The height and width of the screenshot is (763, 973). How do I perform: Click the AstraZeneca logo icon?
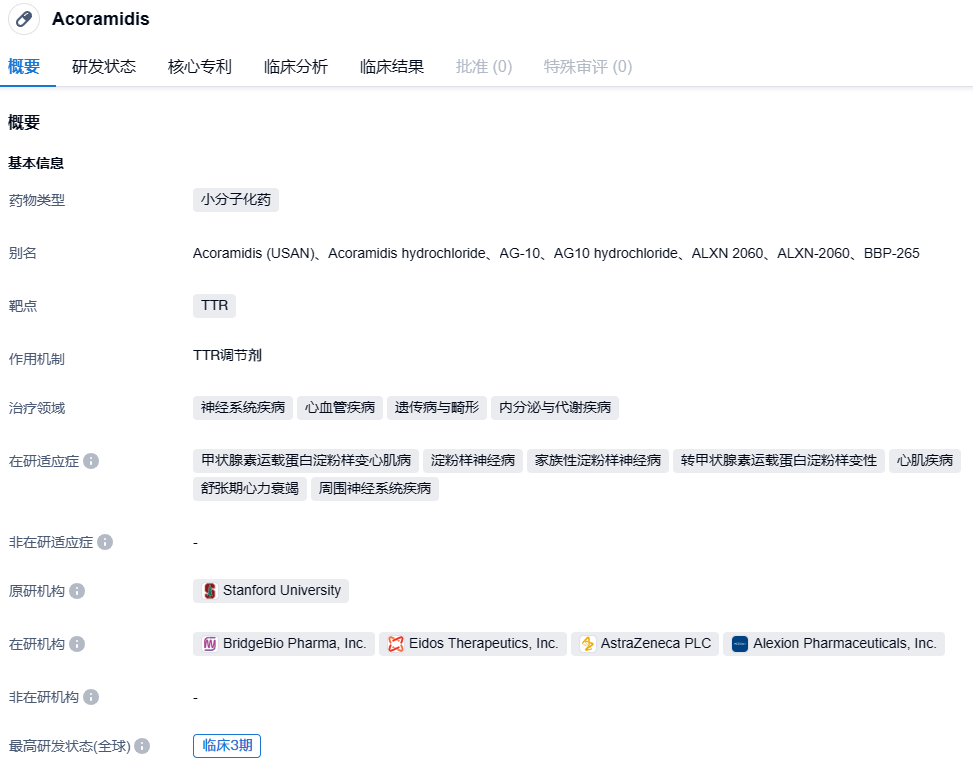[x=587, y=644]
